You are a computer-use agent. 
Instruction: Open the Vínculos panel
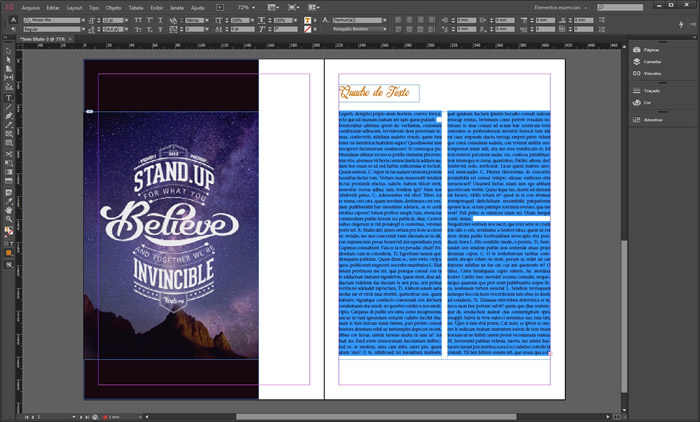pyautogui.click(x=650, y=72)
